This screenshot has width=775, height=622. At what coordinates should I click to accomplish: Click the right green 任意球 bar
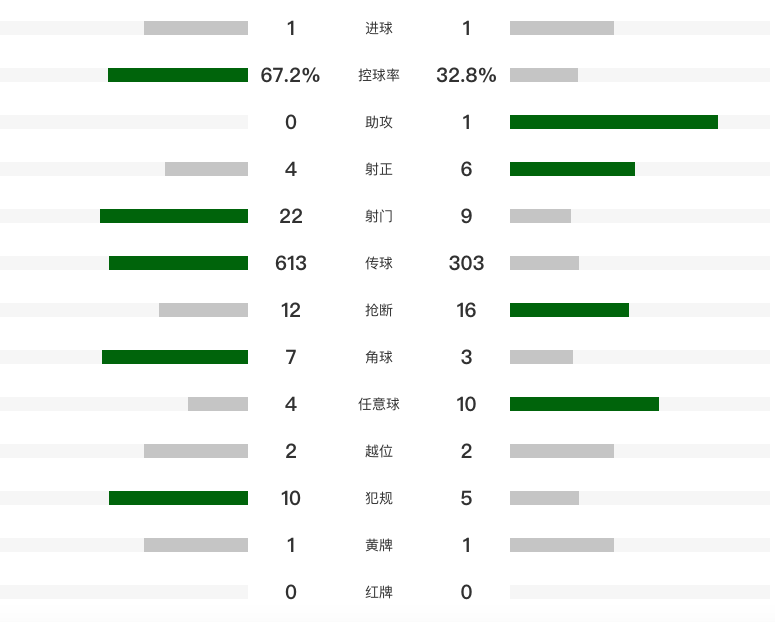pos(584,404)
